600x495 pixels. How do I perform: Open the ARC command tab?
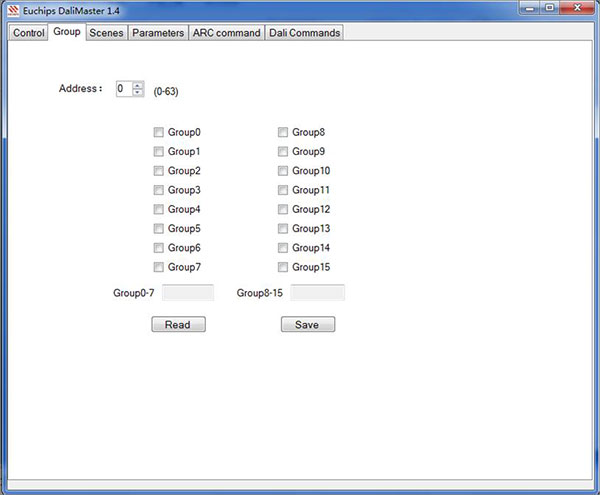pyautogui.click(x=226, y=33)
